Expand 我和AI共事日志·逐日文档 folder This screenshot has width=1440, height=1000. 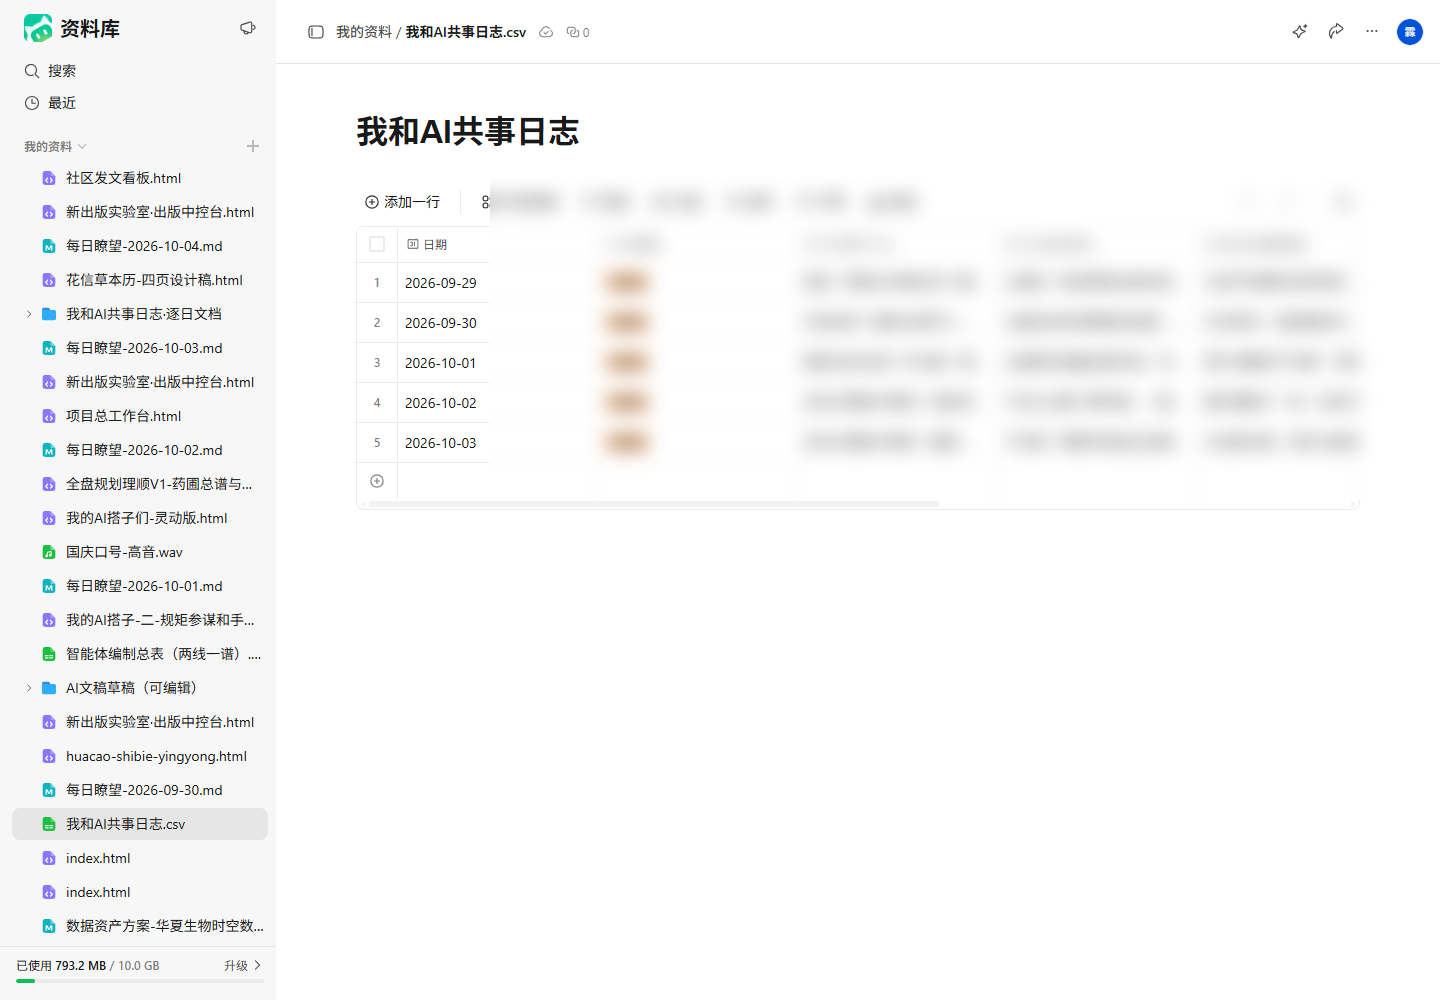[x=29, y=314]
